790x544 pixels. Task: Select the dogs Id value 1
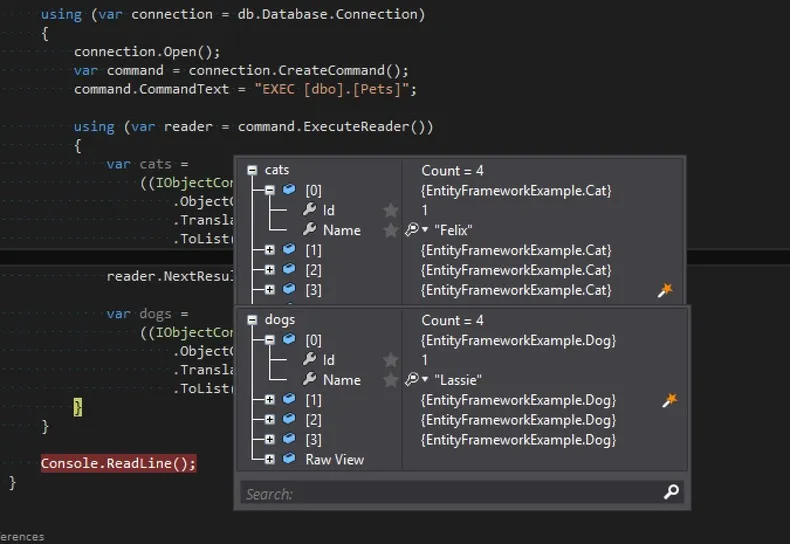pos(425,360)
